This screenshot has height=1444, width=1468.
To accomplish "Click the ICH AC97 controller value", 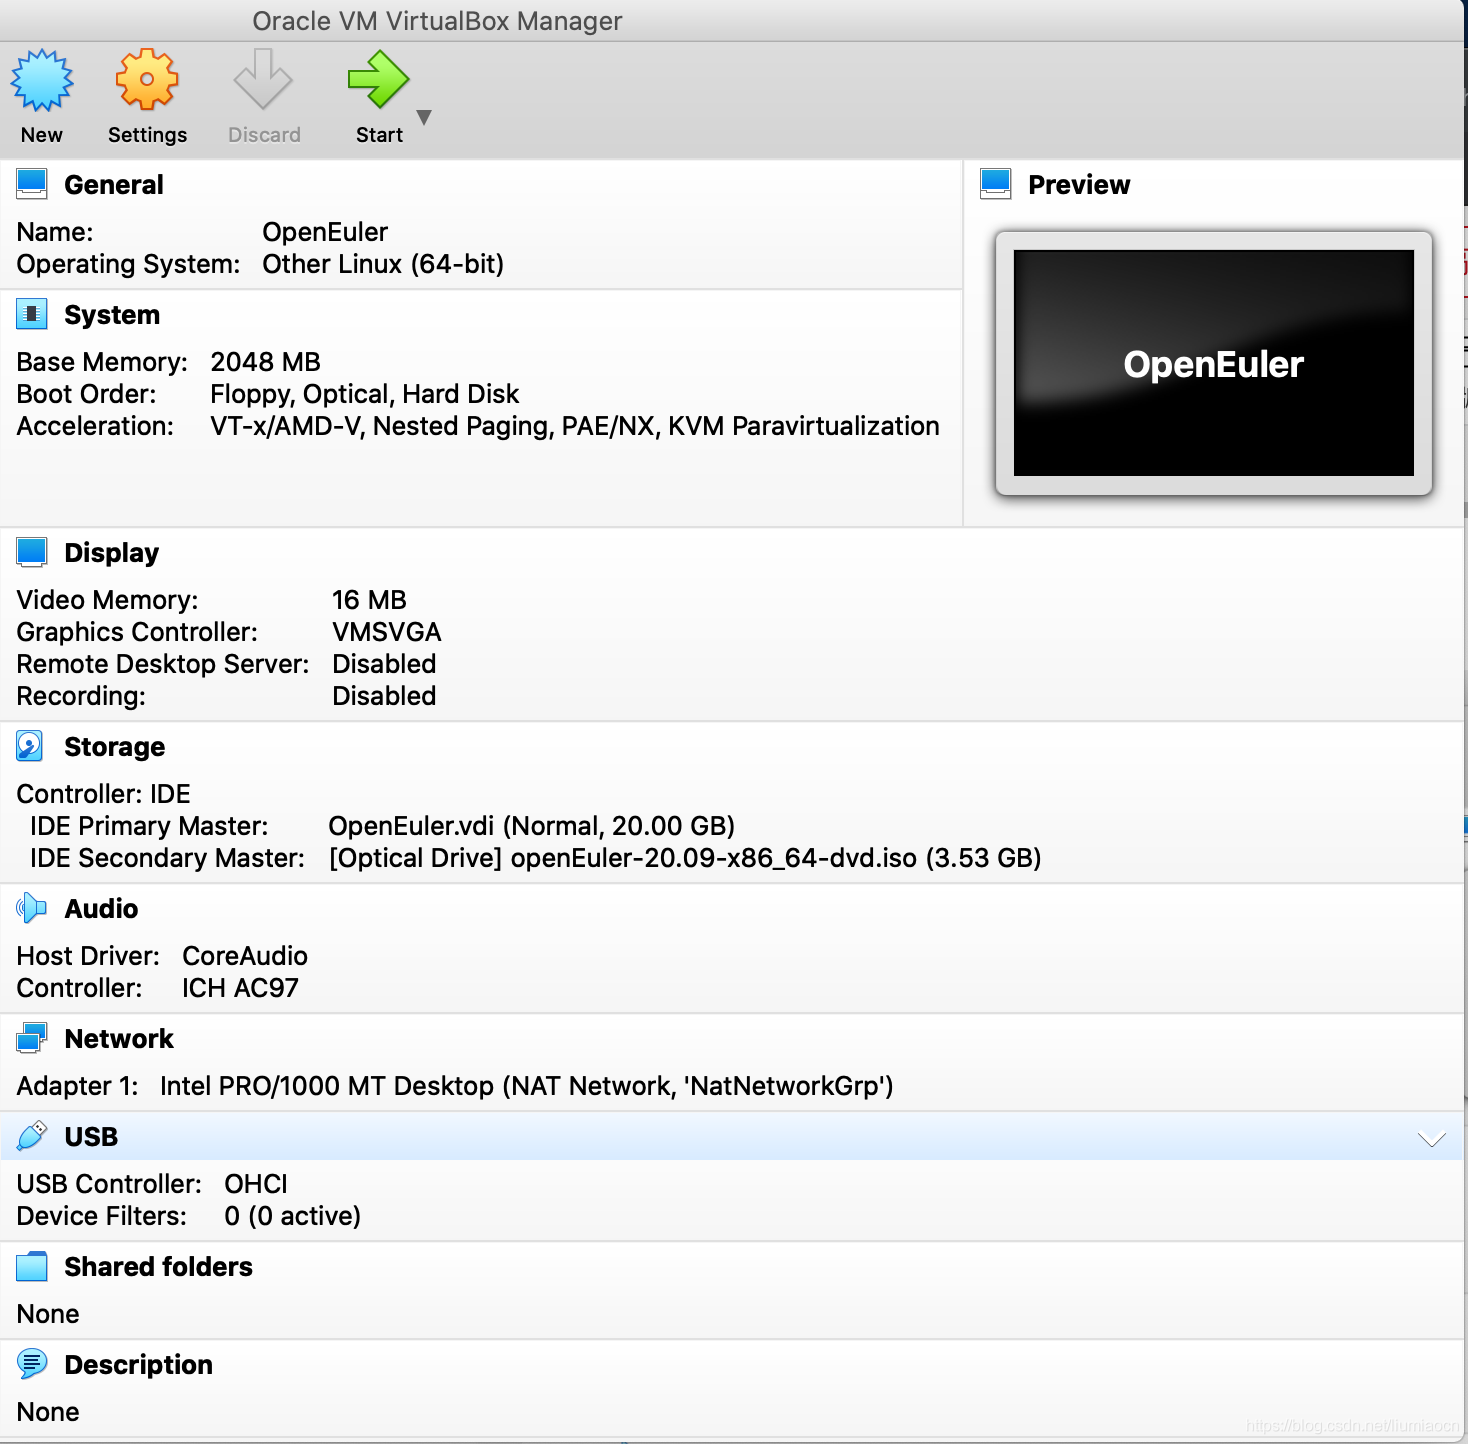I will click(240, 988).
